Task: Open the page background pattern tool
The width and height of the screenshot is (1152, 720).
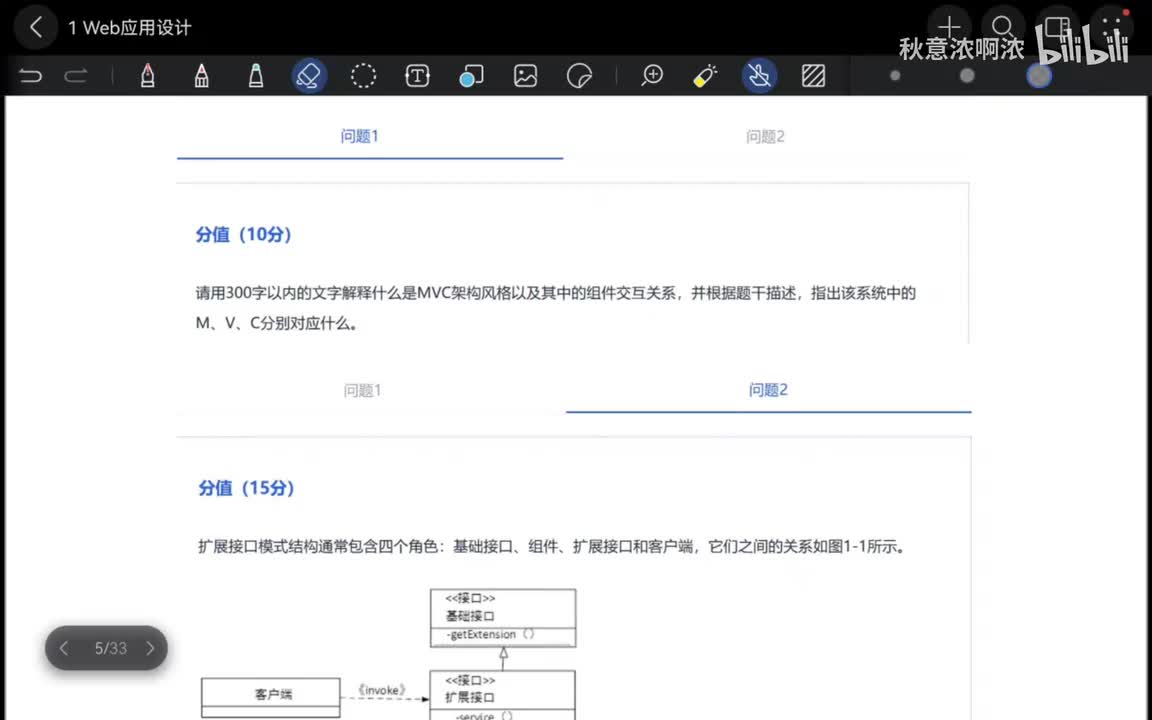Action: click(813, 76)
